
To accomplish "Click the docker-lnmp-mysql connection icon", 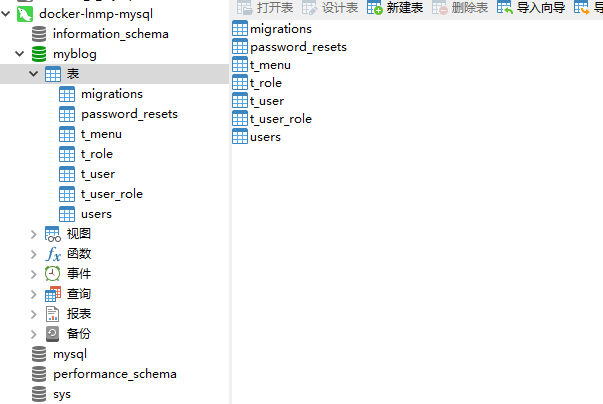I will (x=25, y=14).
